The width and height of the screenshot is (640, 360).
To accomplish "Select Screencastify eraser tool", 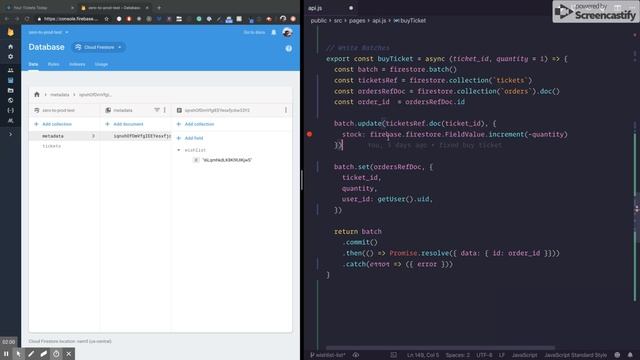I will pos(44,354).
